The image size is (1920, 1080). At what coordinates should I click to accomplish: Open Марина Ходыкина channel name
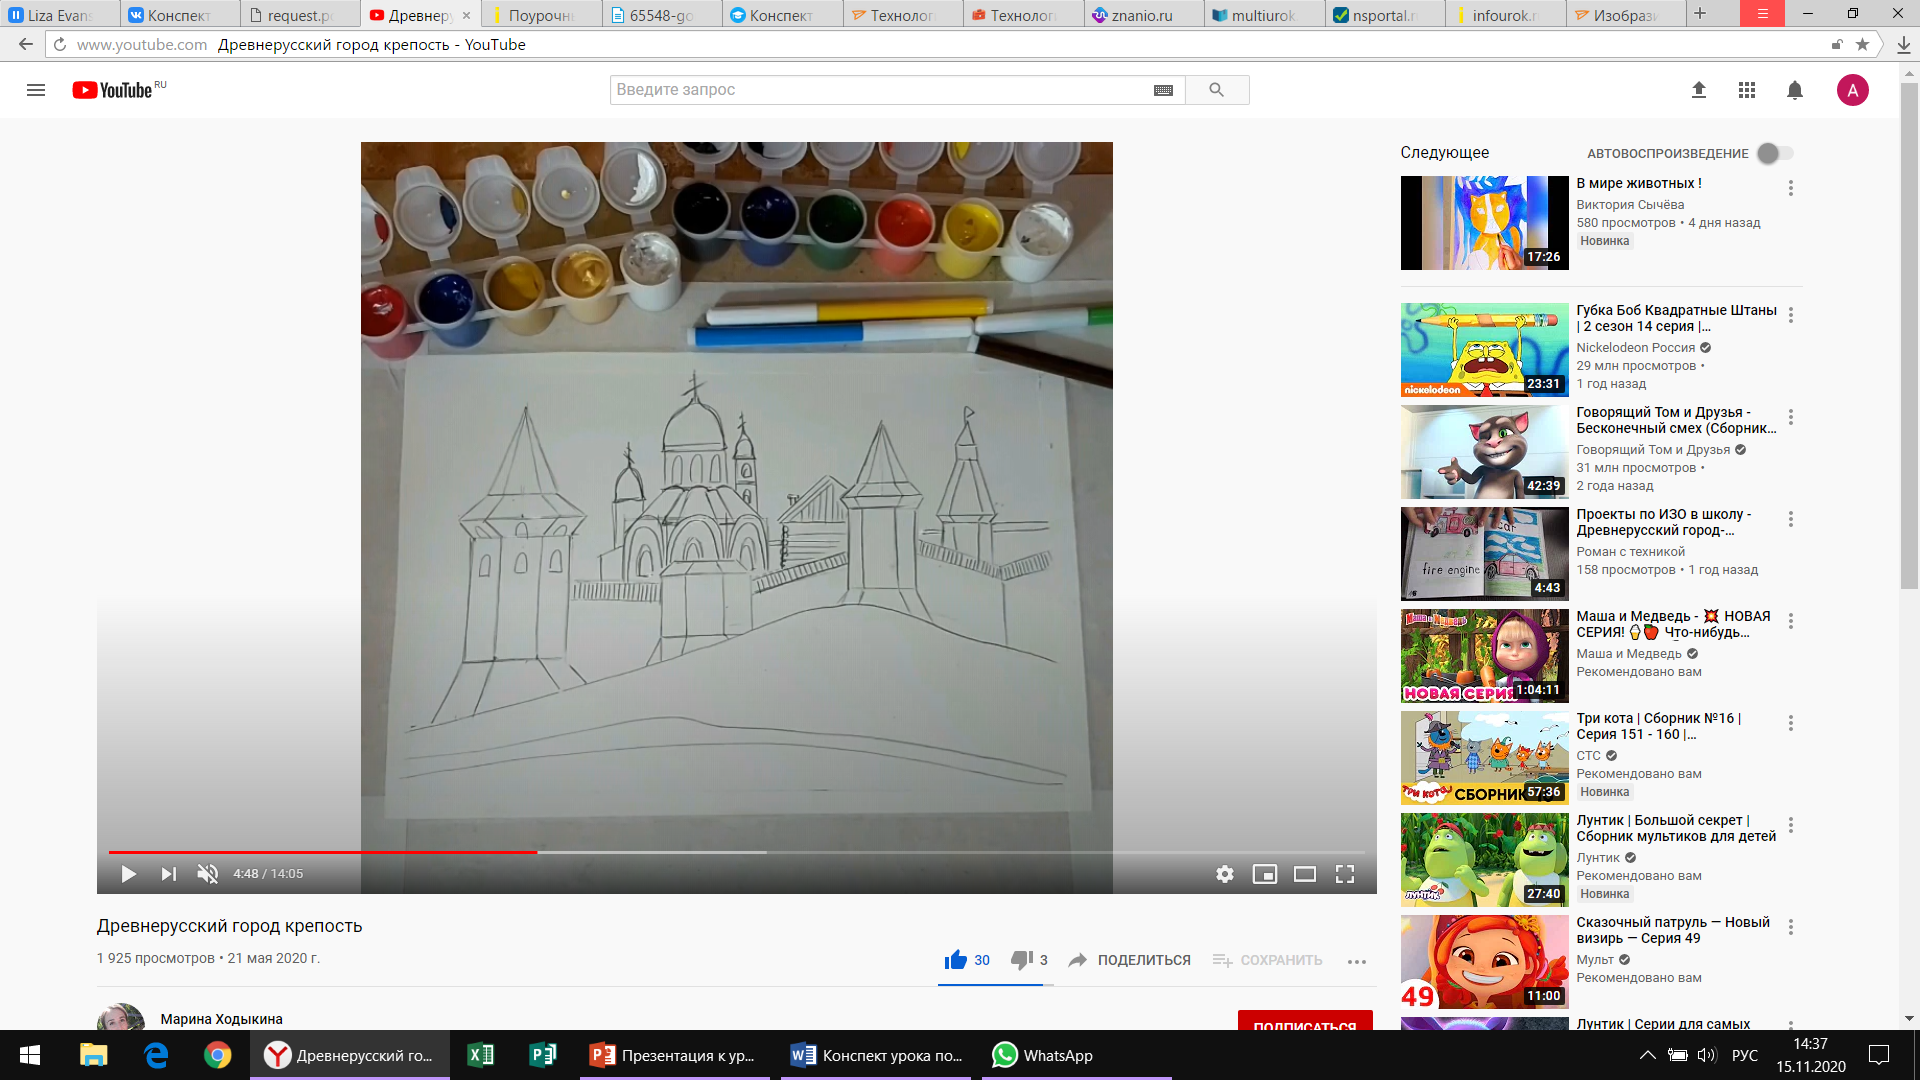click(221, 1019)
